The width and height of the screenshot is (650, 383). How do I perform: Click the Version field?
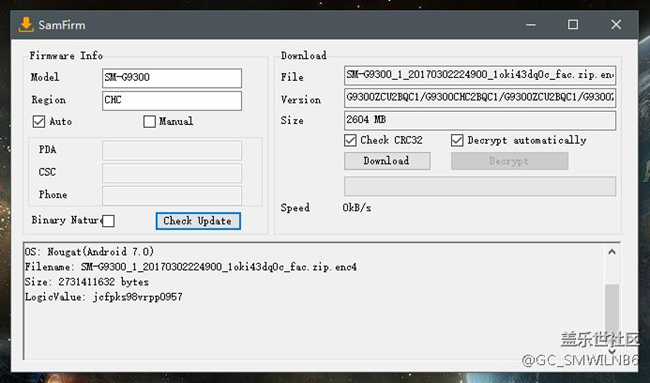click(480, 98)
